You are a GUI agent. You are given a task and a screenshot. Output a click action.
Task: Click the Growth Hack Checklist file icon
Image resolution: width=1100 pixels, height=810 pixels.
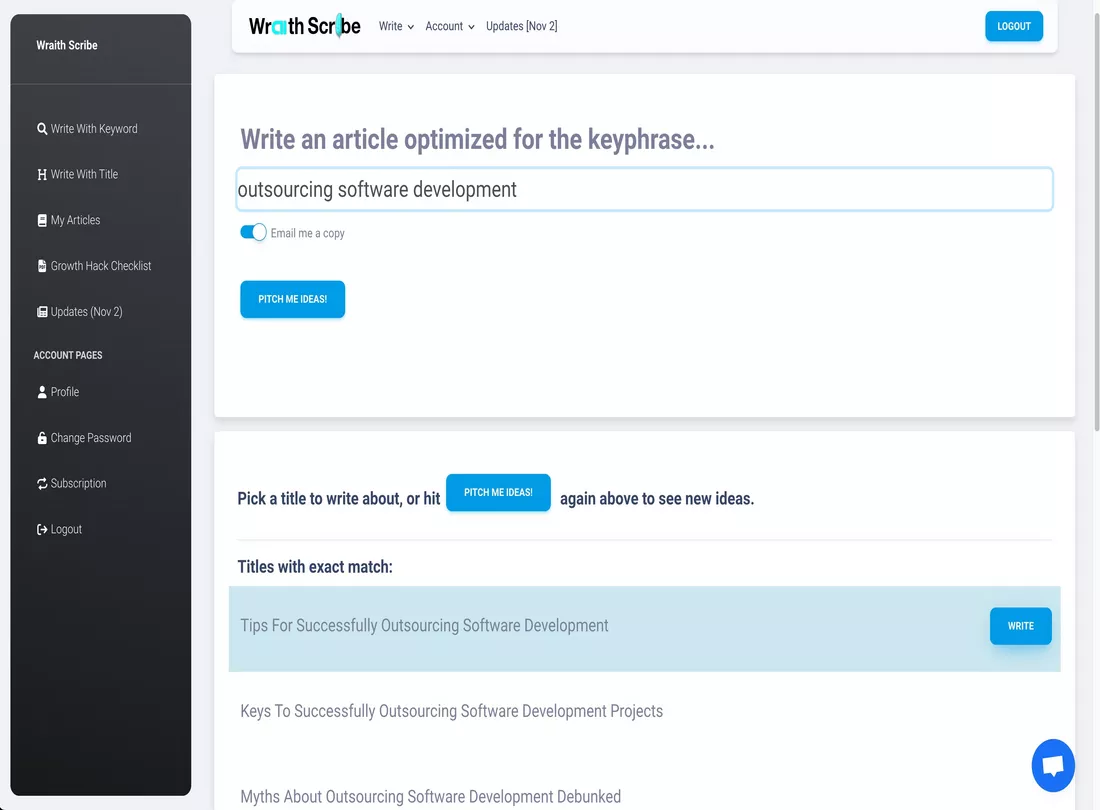tap(42, 266)
